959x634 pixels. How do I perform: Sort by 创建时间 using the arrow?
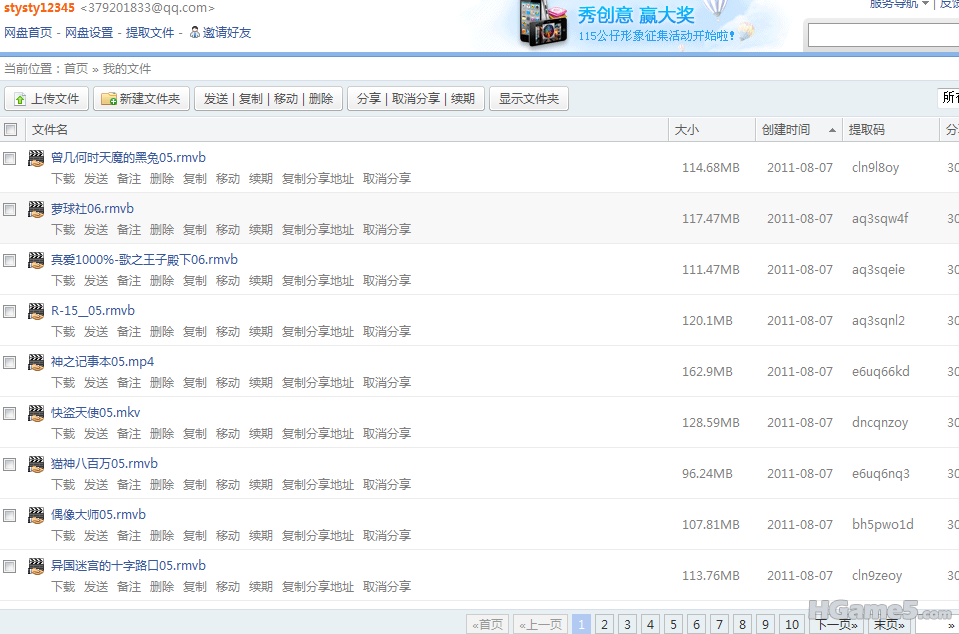coord(832,130)
